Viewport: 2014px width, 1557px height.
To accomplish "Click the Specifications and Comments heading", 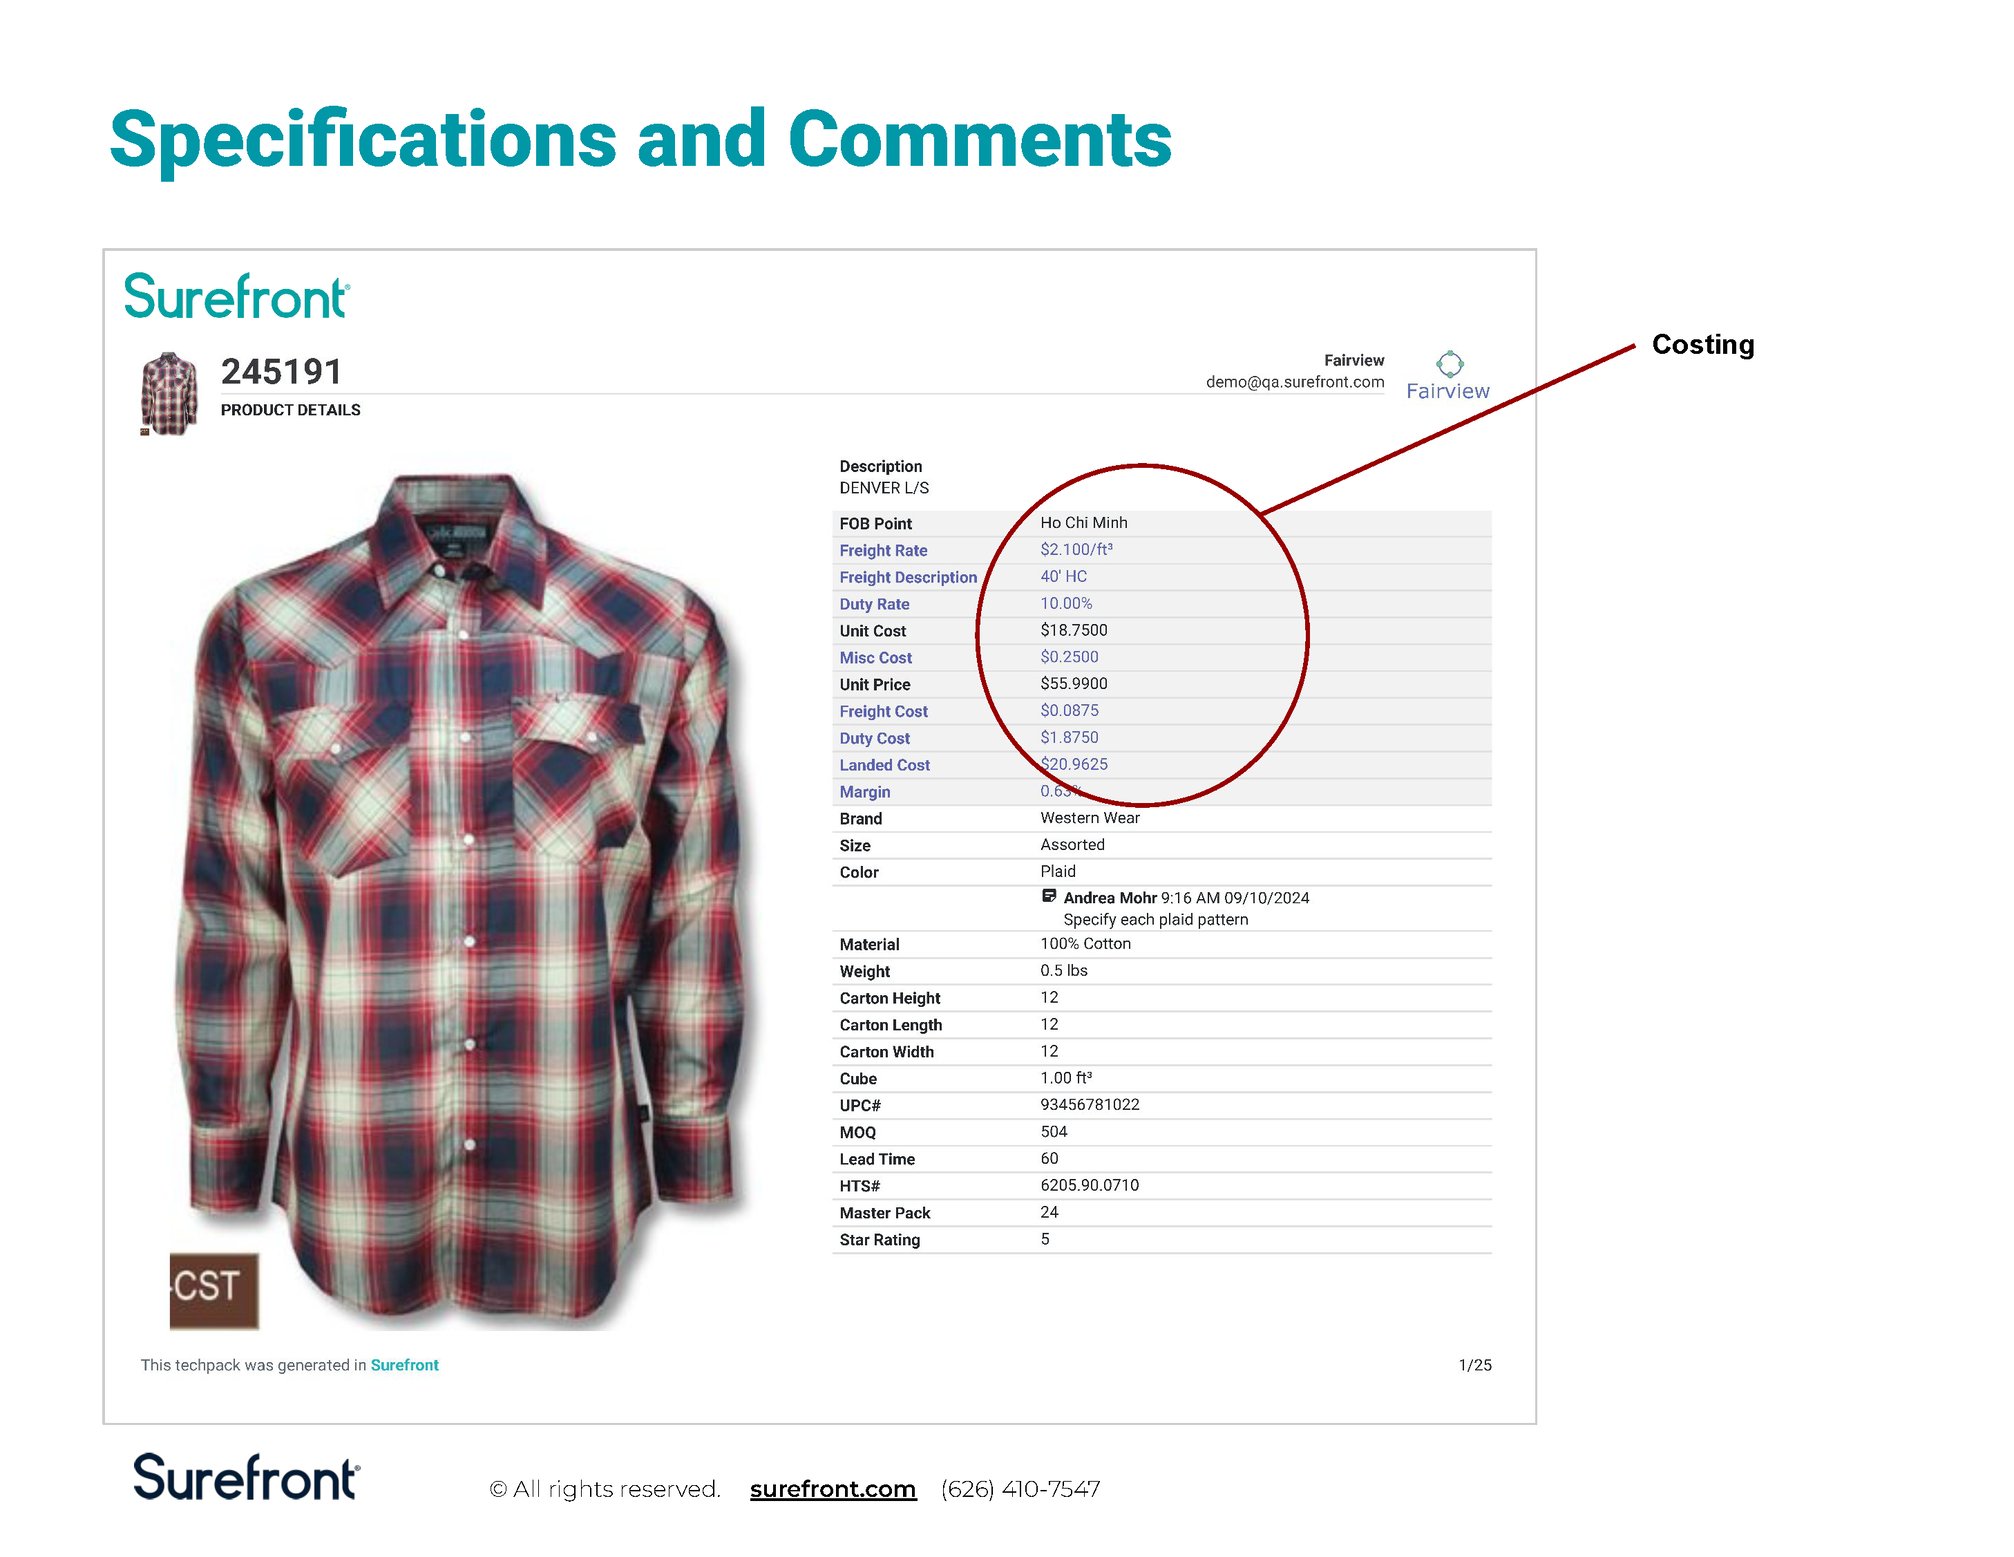I will click(640, 140).
